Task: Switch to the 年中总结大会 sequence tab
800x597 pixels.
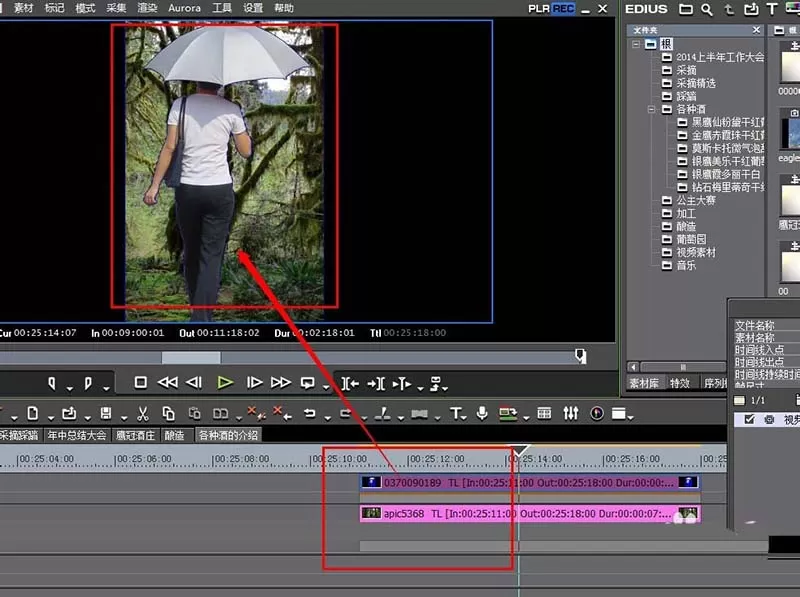Action: coord(77,435)
